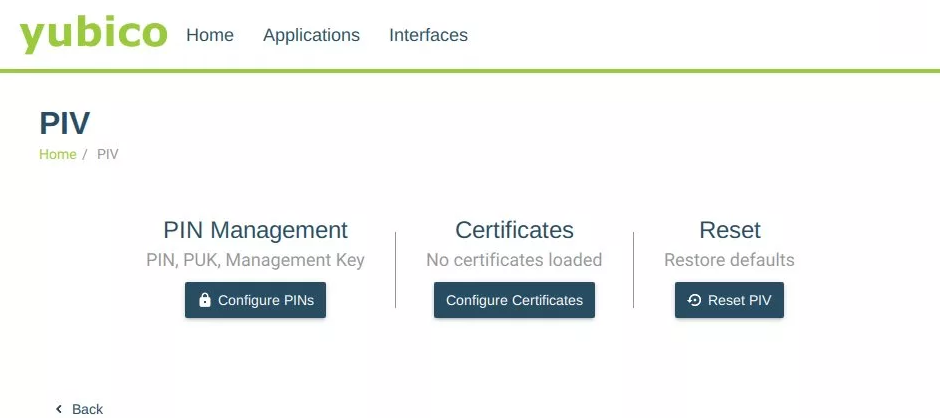Click the "PIN, PUK, Management Key" subtitle
The image size is (940, 418).
point(255,260)
